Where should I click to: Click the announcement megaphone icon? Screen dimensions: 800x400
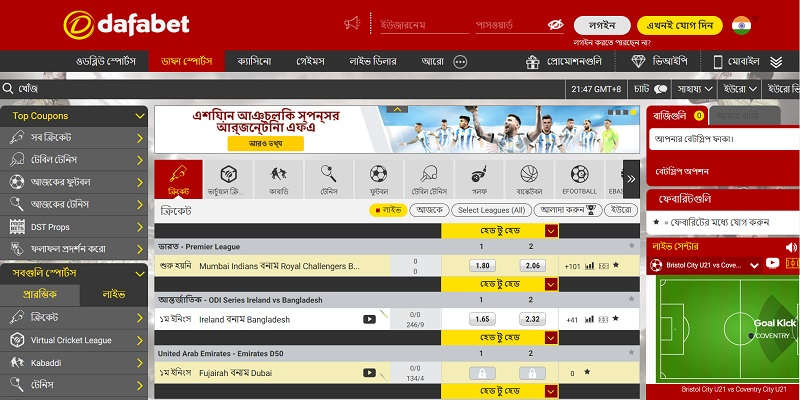click(x=352, y=24)
